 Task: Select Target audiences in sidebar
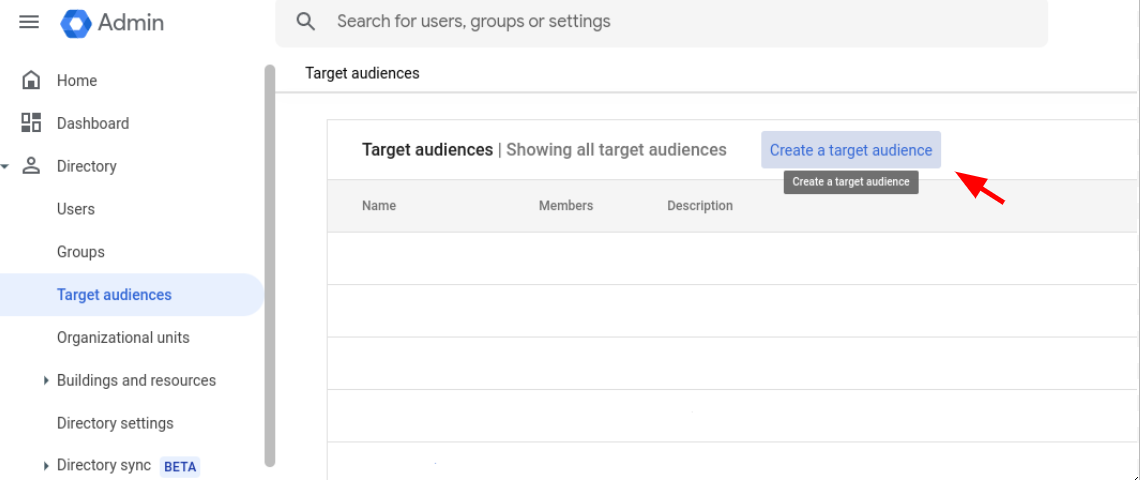pyautogui.click(x=114, y=295)
